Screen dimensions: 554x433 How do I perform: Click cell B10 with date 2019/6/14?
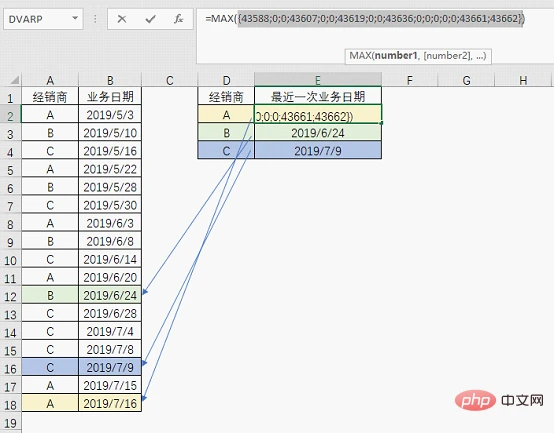coord(110,259)
